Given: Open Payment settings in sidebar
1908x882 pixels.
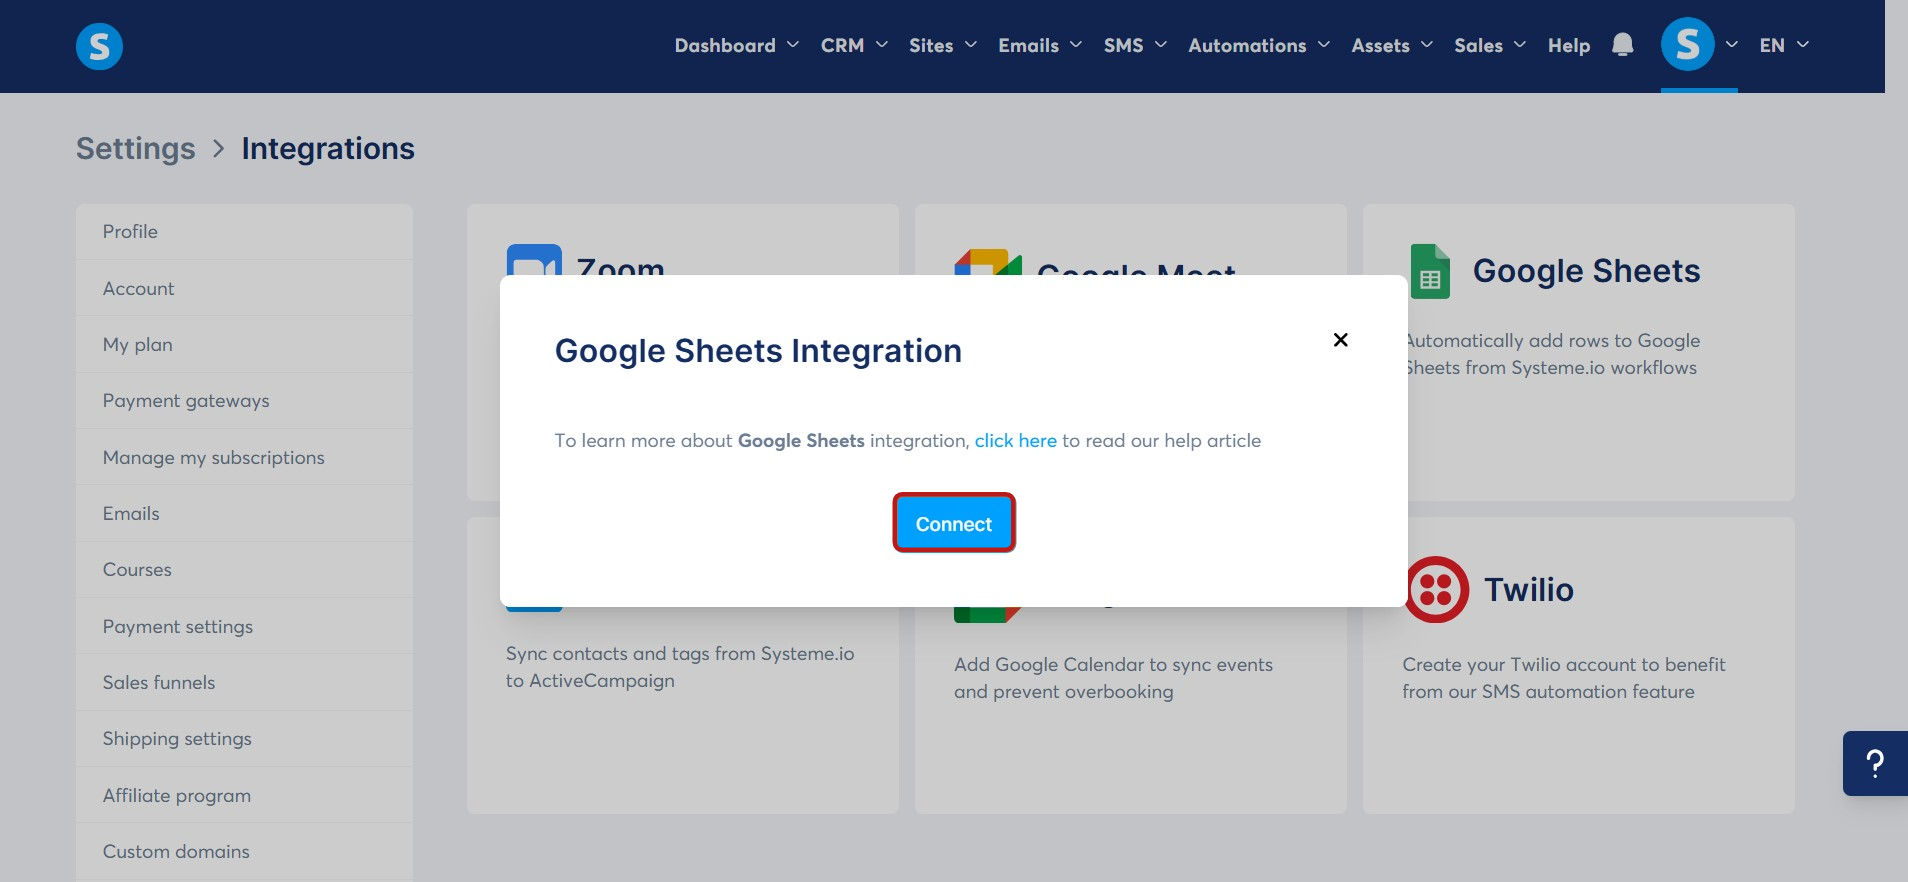Looking at the screenshot, I should [x=244, y=626].
